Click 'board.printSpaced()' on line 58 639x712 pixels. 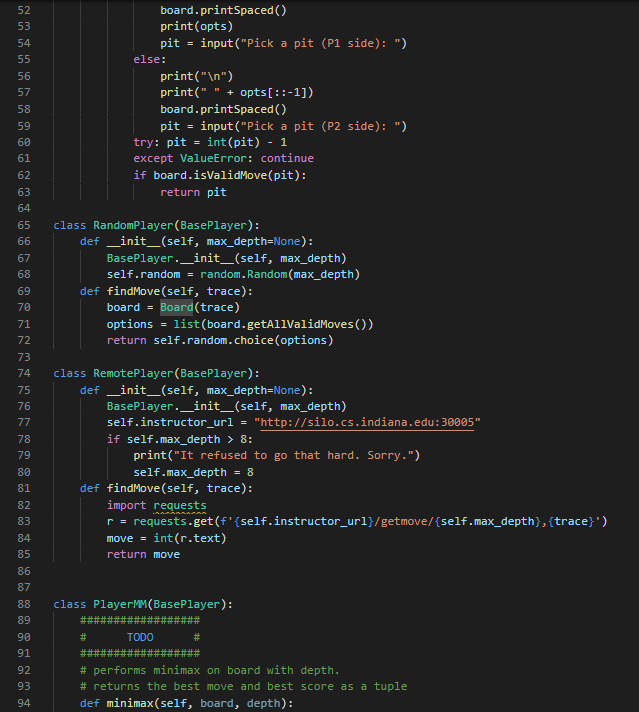click(223, 109)
